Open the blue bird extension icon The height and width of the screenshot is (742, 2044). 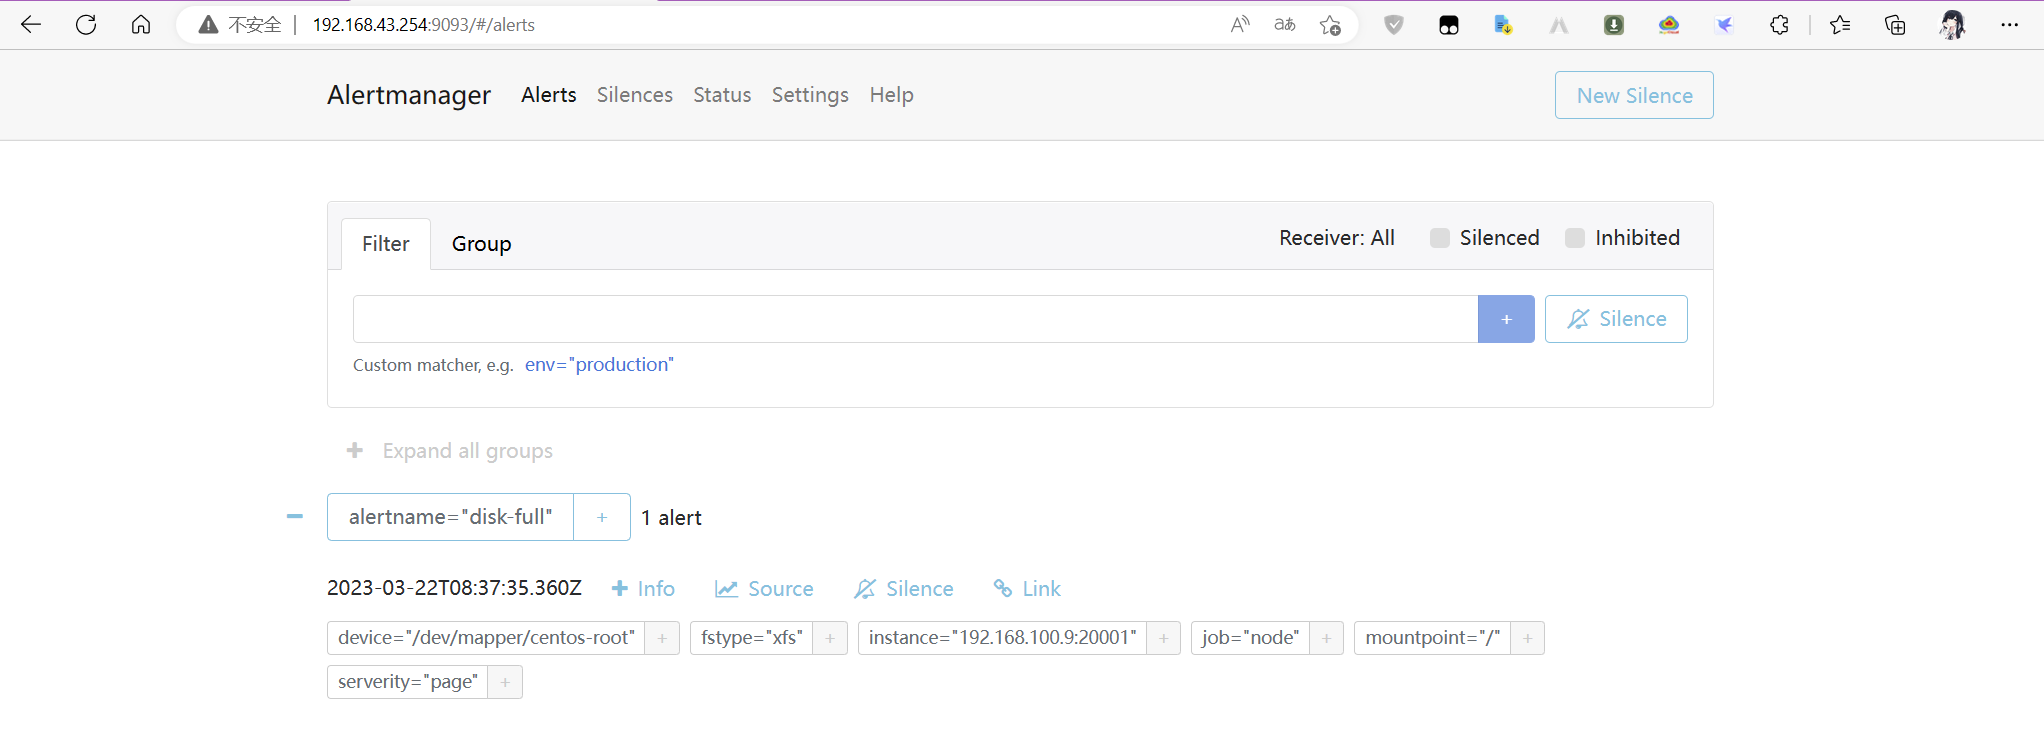click(1724, 25)
